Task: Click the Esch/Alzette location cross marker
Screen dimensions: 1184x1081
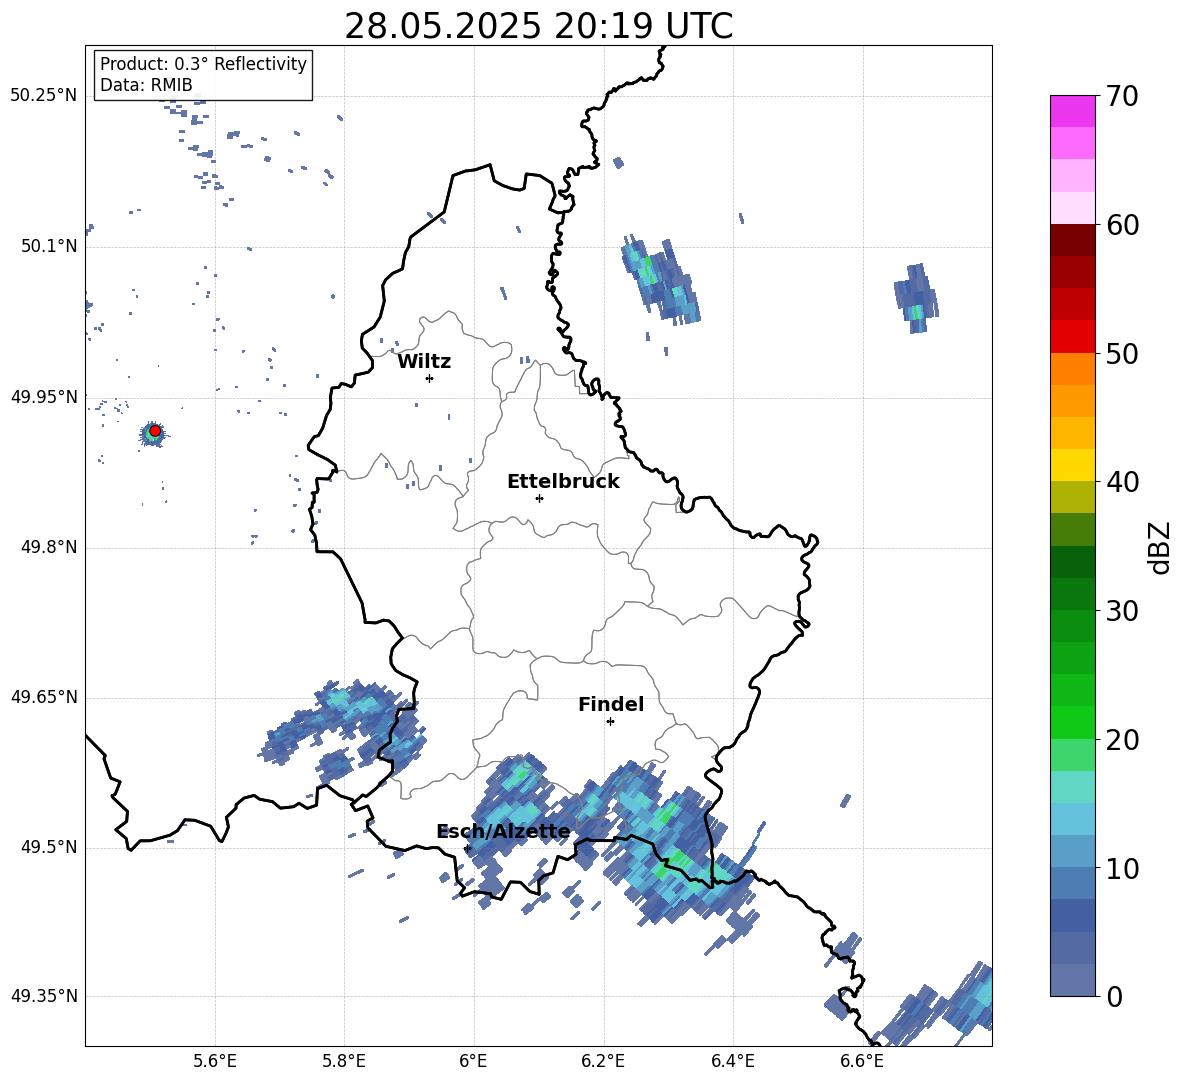Action: tap(467, 848)
